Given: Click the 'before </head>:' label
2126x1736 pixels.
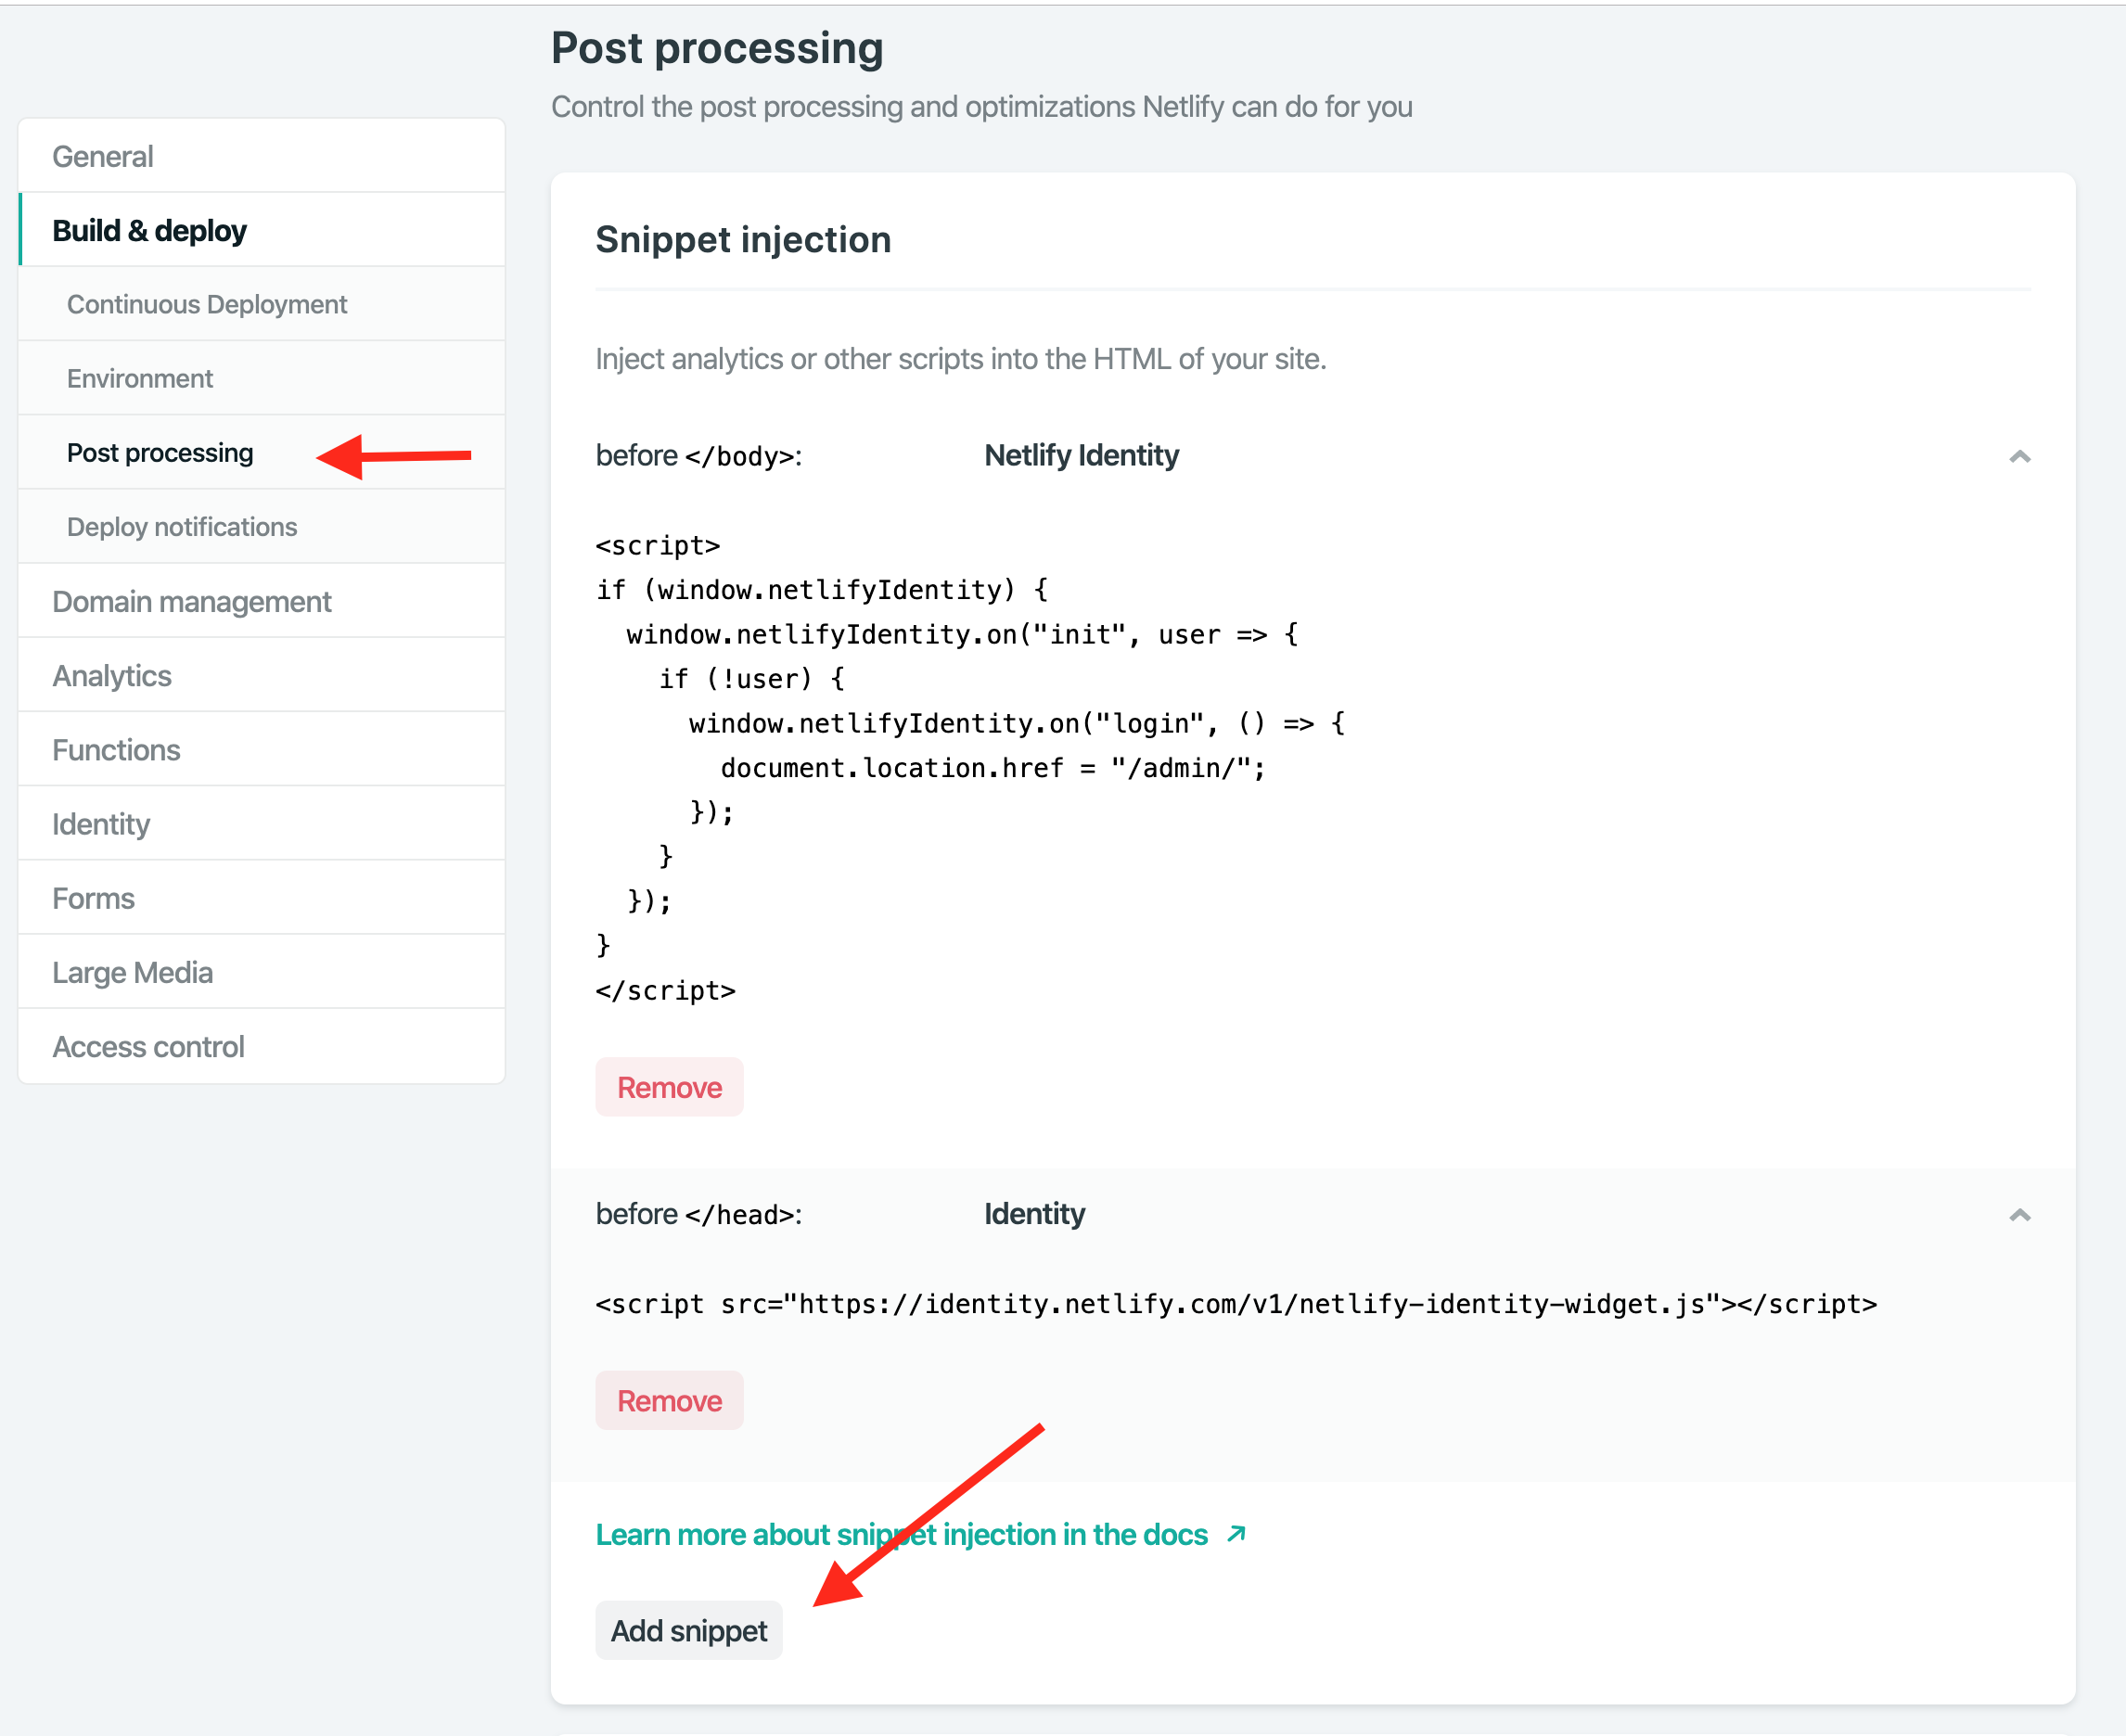Looking at the screenshot, I should [698, 1214].
